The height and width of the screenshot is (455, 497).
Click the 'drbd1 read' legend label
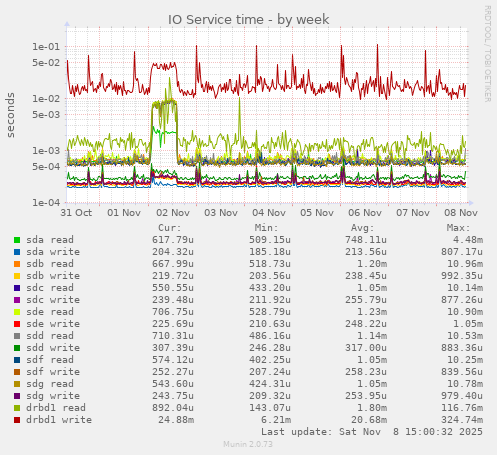[x=56, y=408]
